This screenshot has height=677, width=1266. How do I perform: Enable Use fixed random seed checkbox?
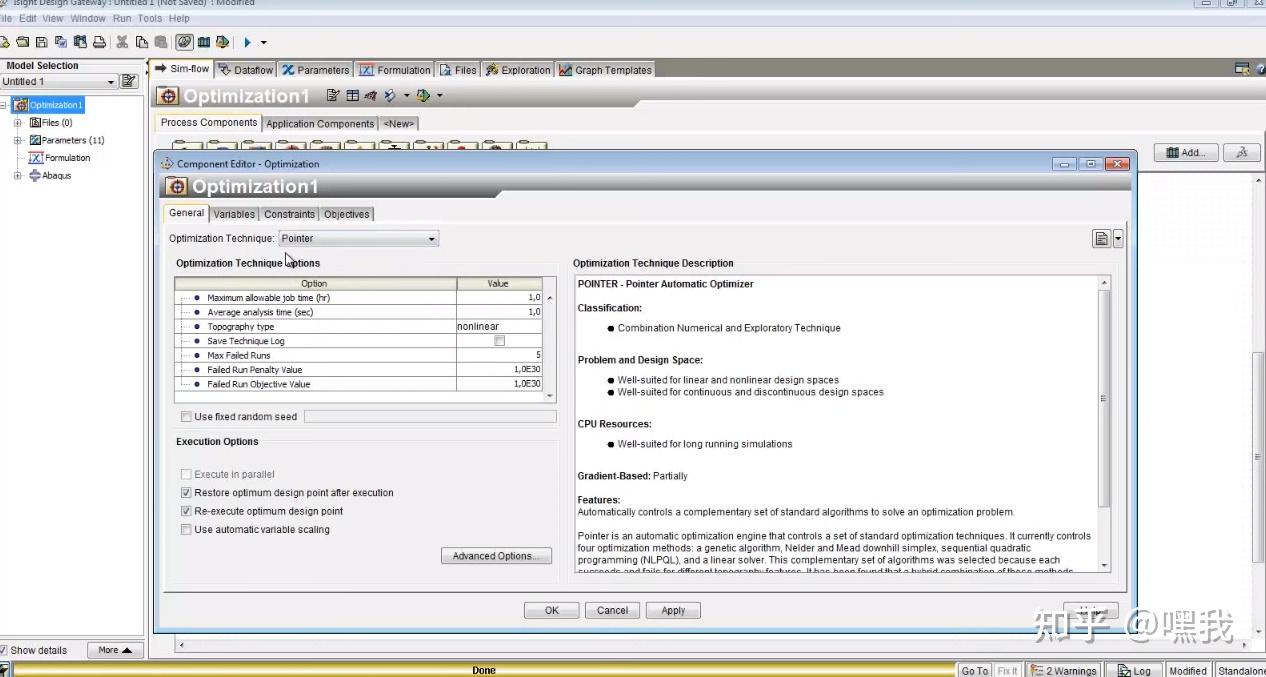[x=186, y=417]
